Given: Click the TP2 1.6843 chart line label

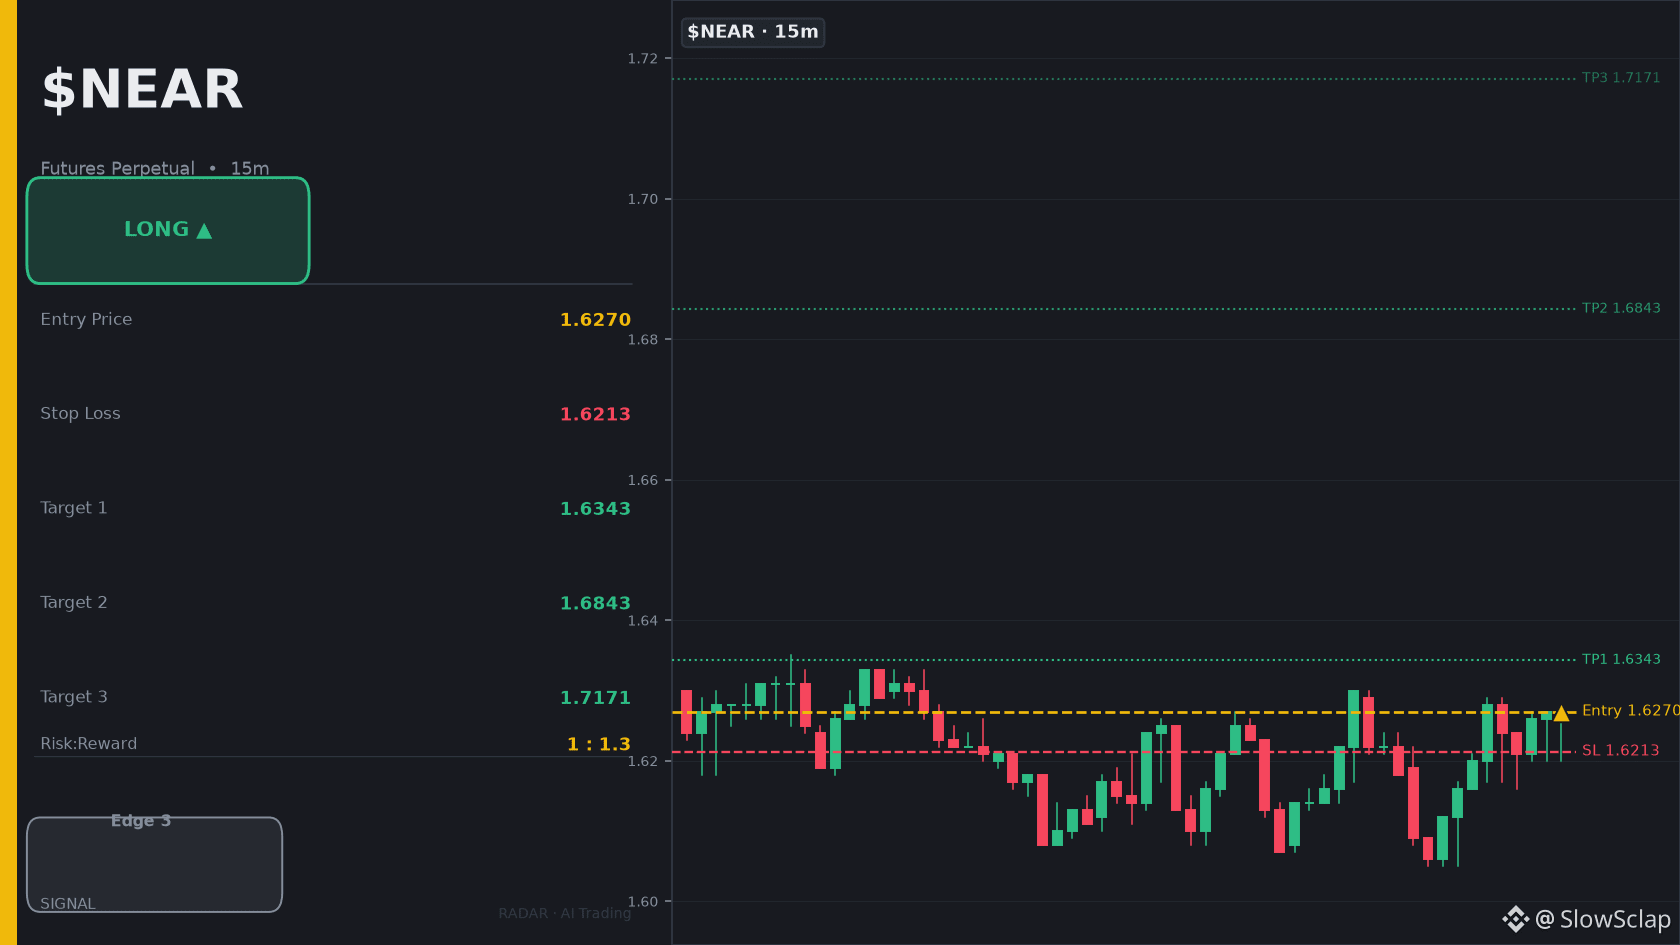Looking at the screenshot, I should (1621, 308).
